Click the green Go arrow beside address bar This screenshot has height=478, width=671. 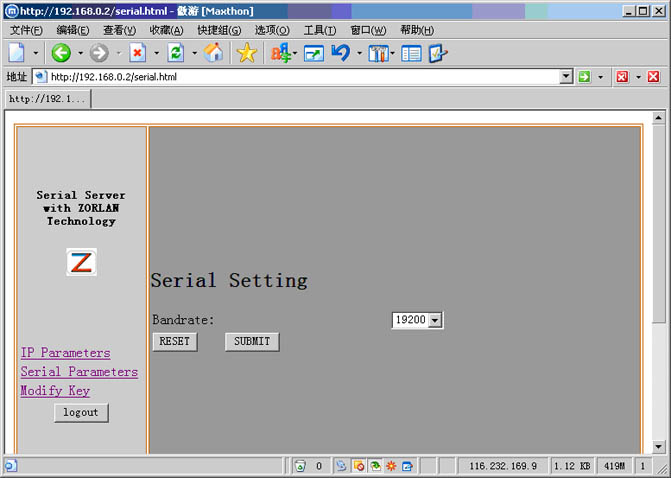click(x=584, y=76)
